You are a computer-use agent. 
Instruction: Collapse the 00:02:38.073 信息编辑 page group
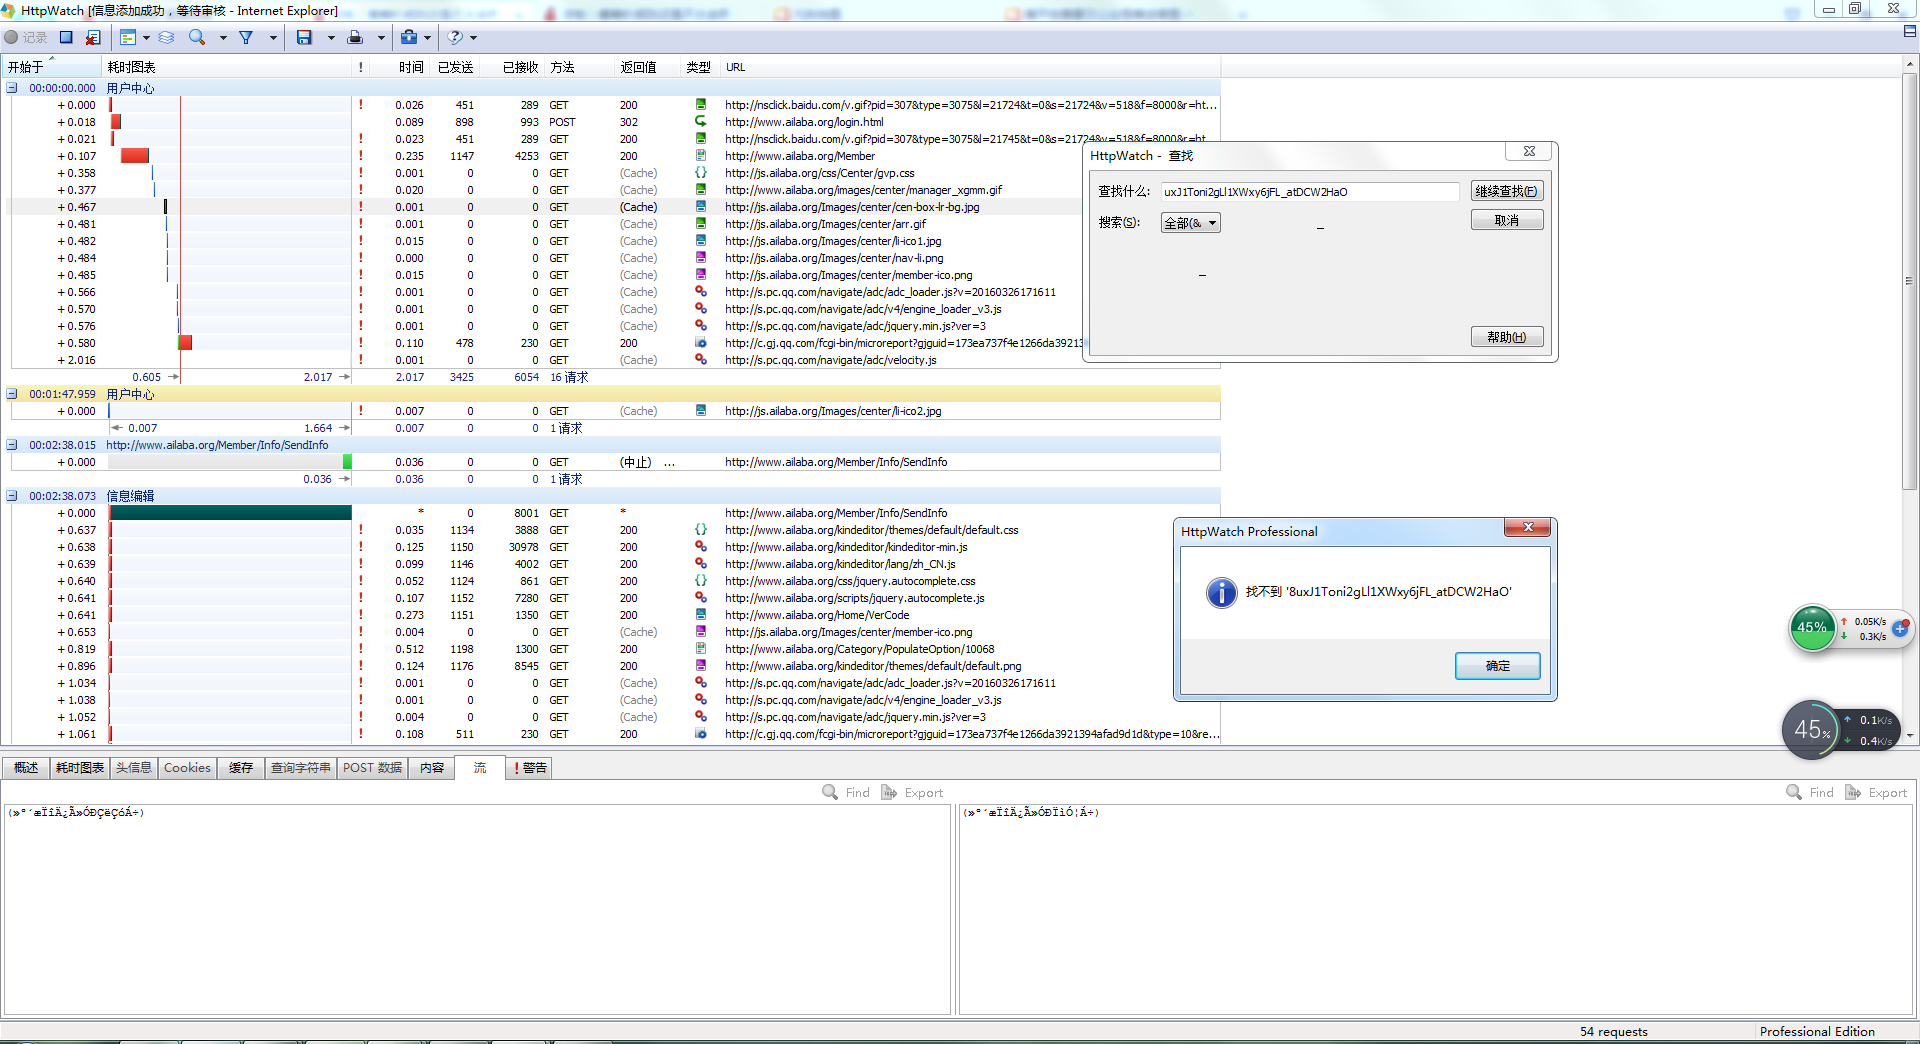[12, 496]
